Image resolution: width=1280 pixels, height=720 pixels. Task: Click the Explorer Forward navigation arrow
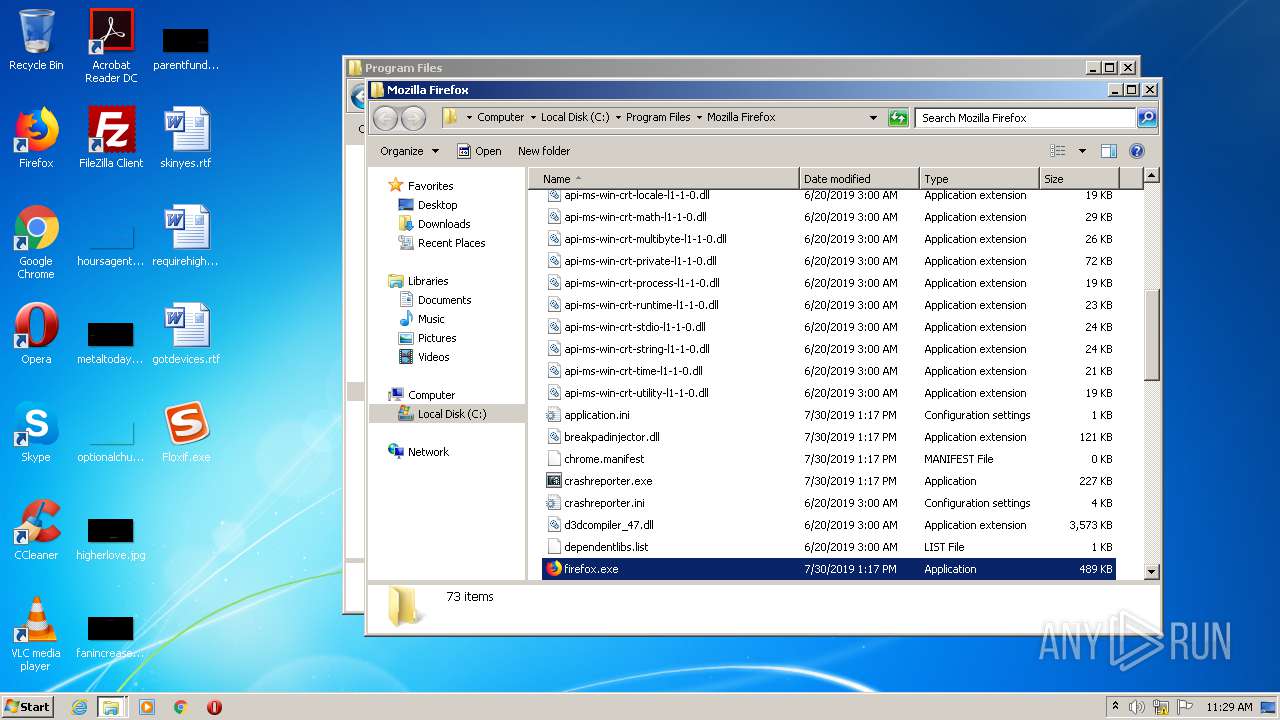(413, 118)
